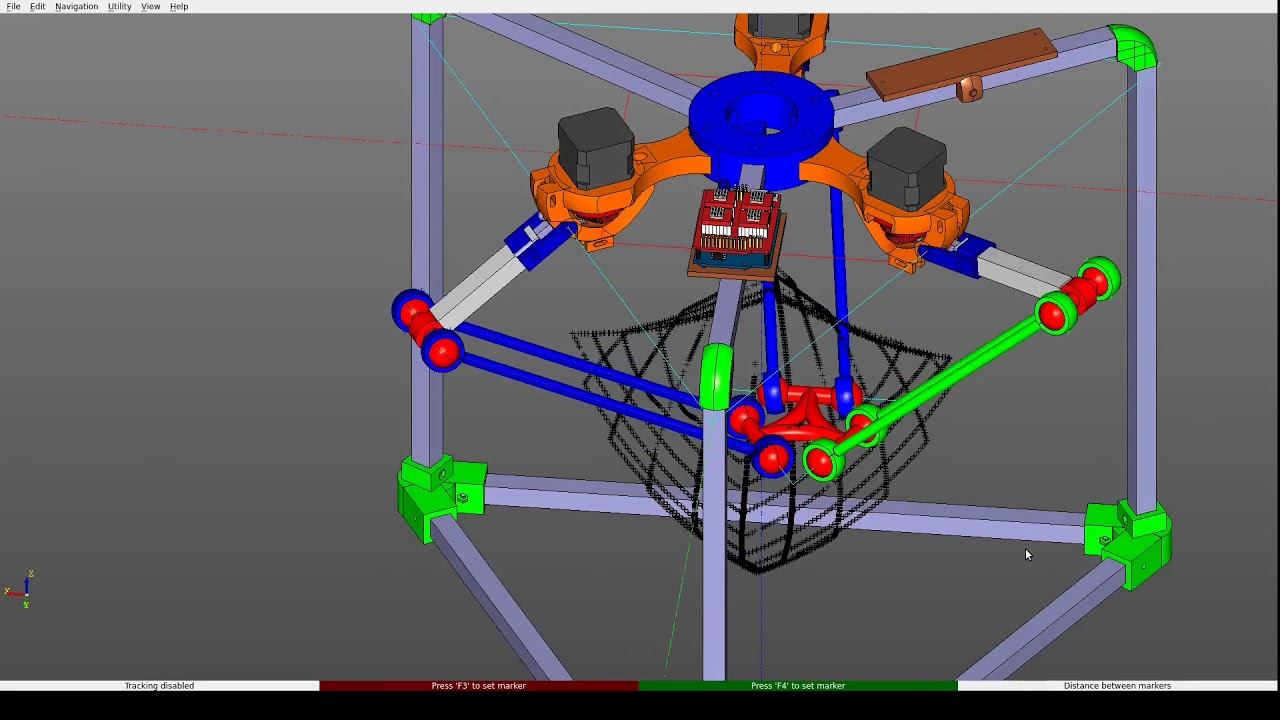Click the 'Distance between markers' status field
The image size is (1280, 720).
pos(1118,686)
